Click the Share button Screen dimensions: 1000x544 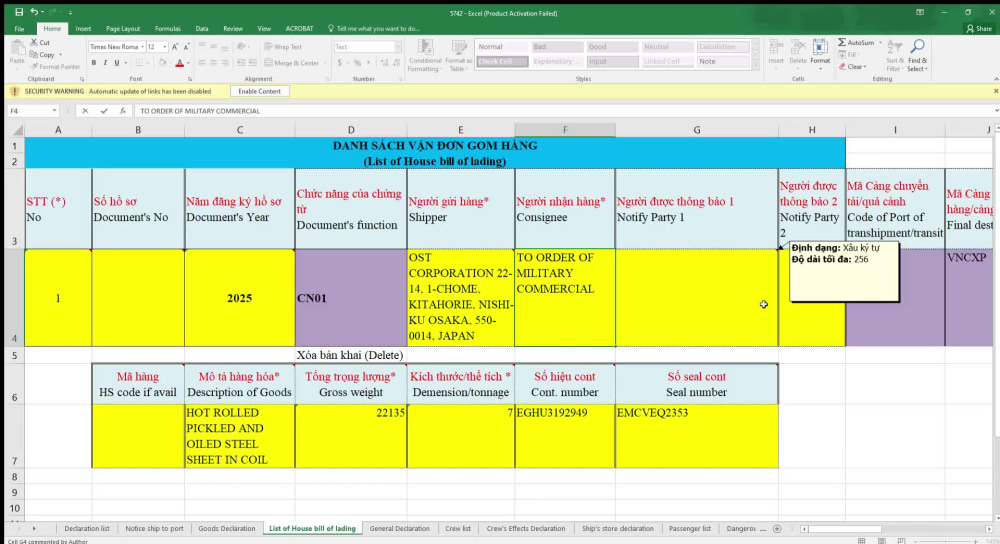[980, 29]
